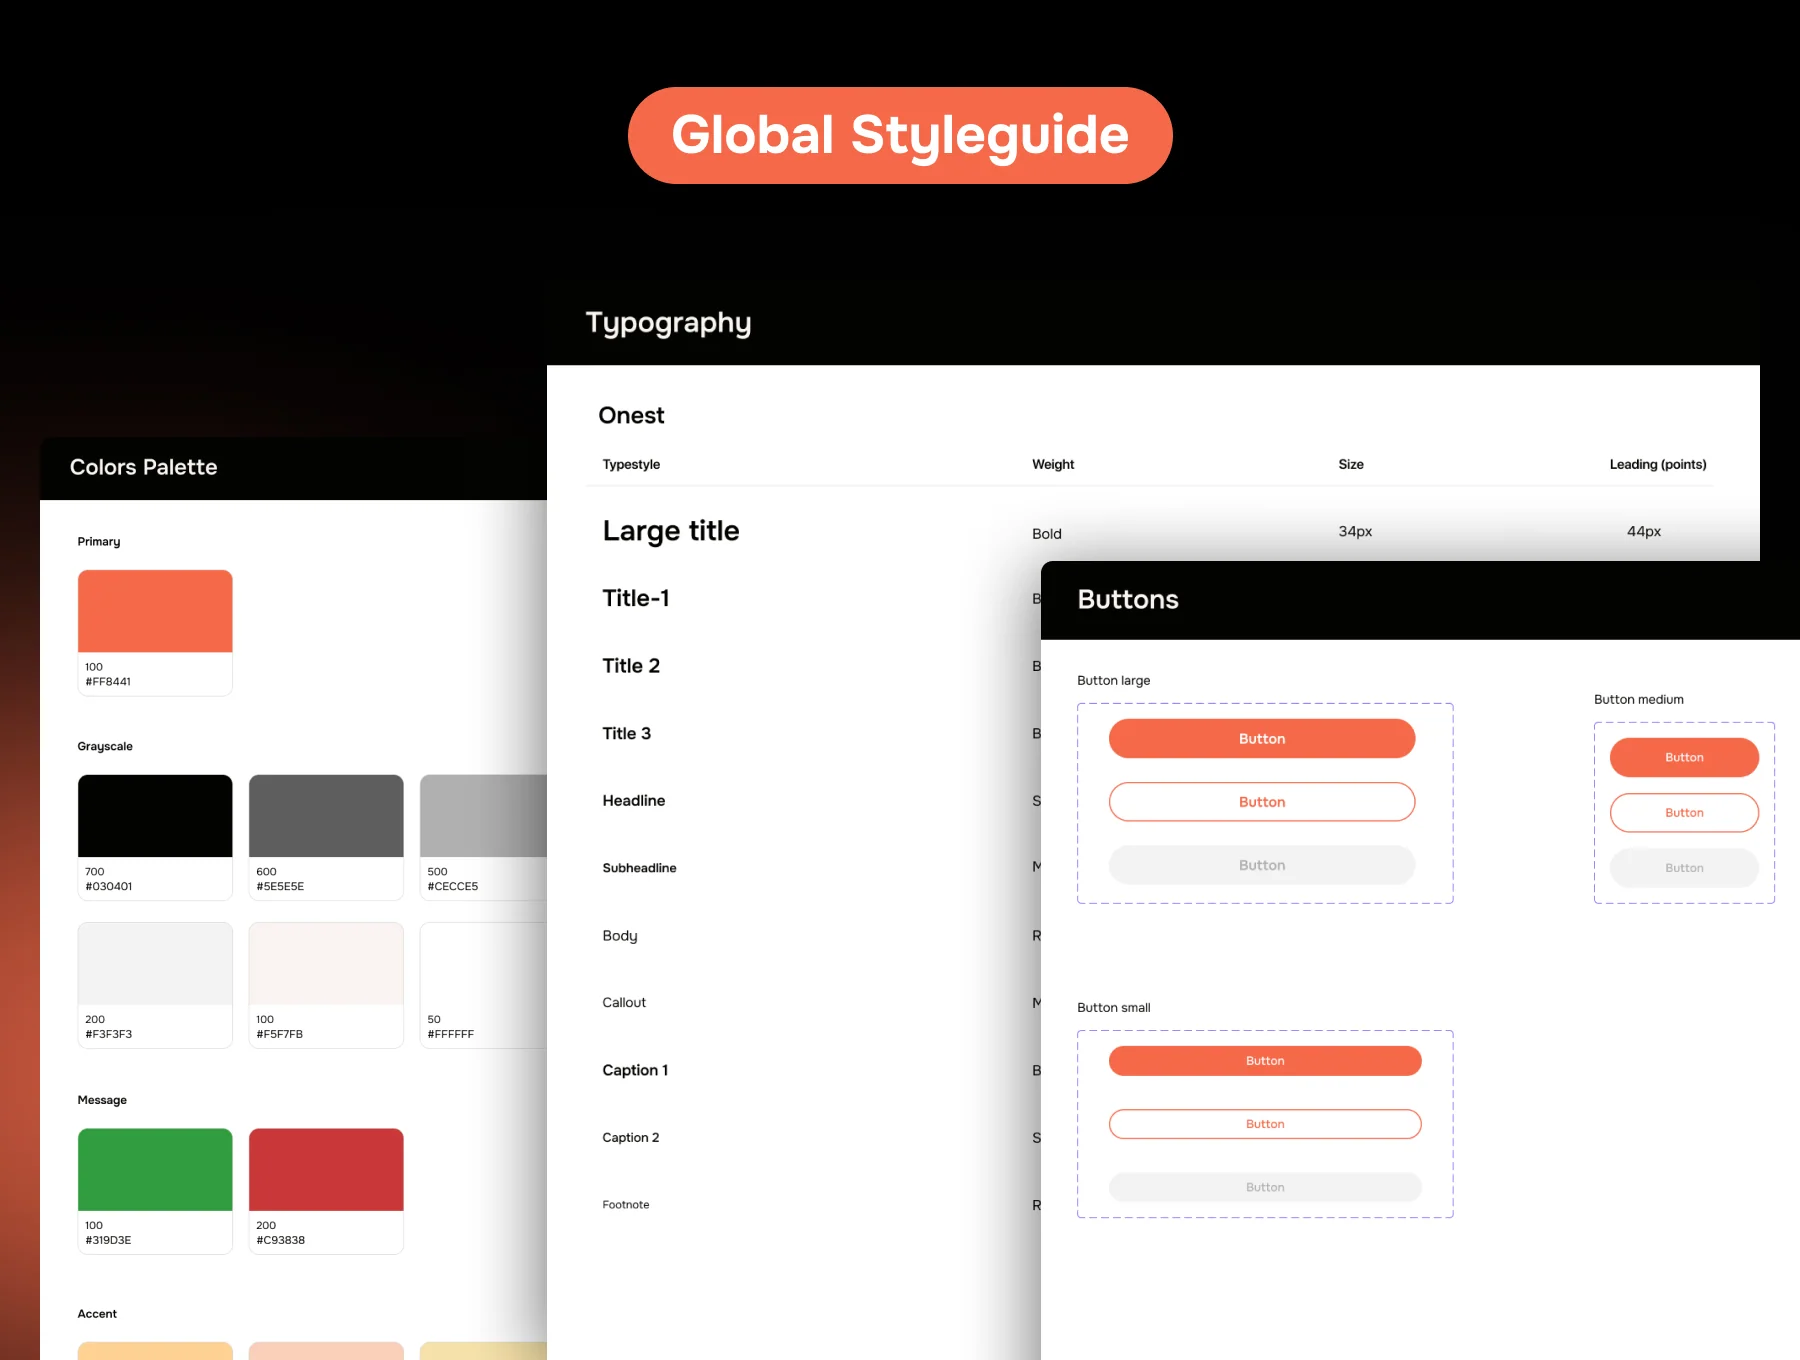Viewport: 1800px width, 1360px height.
Task: Select the dark gray #5E5E5E swatch
Action: 326,837
